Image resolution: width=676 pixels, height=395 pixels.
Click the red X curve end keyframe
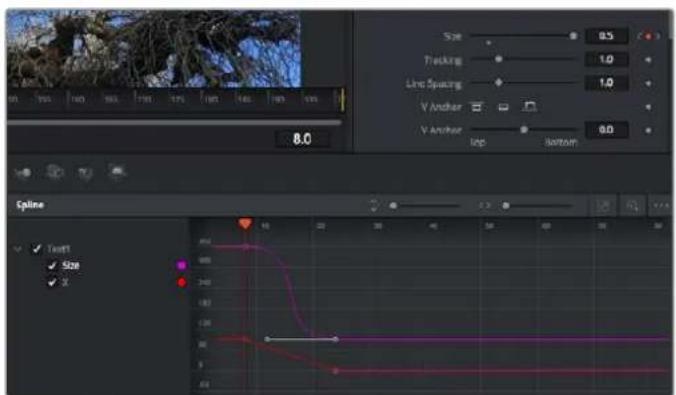coord(335,370)
